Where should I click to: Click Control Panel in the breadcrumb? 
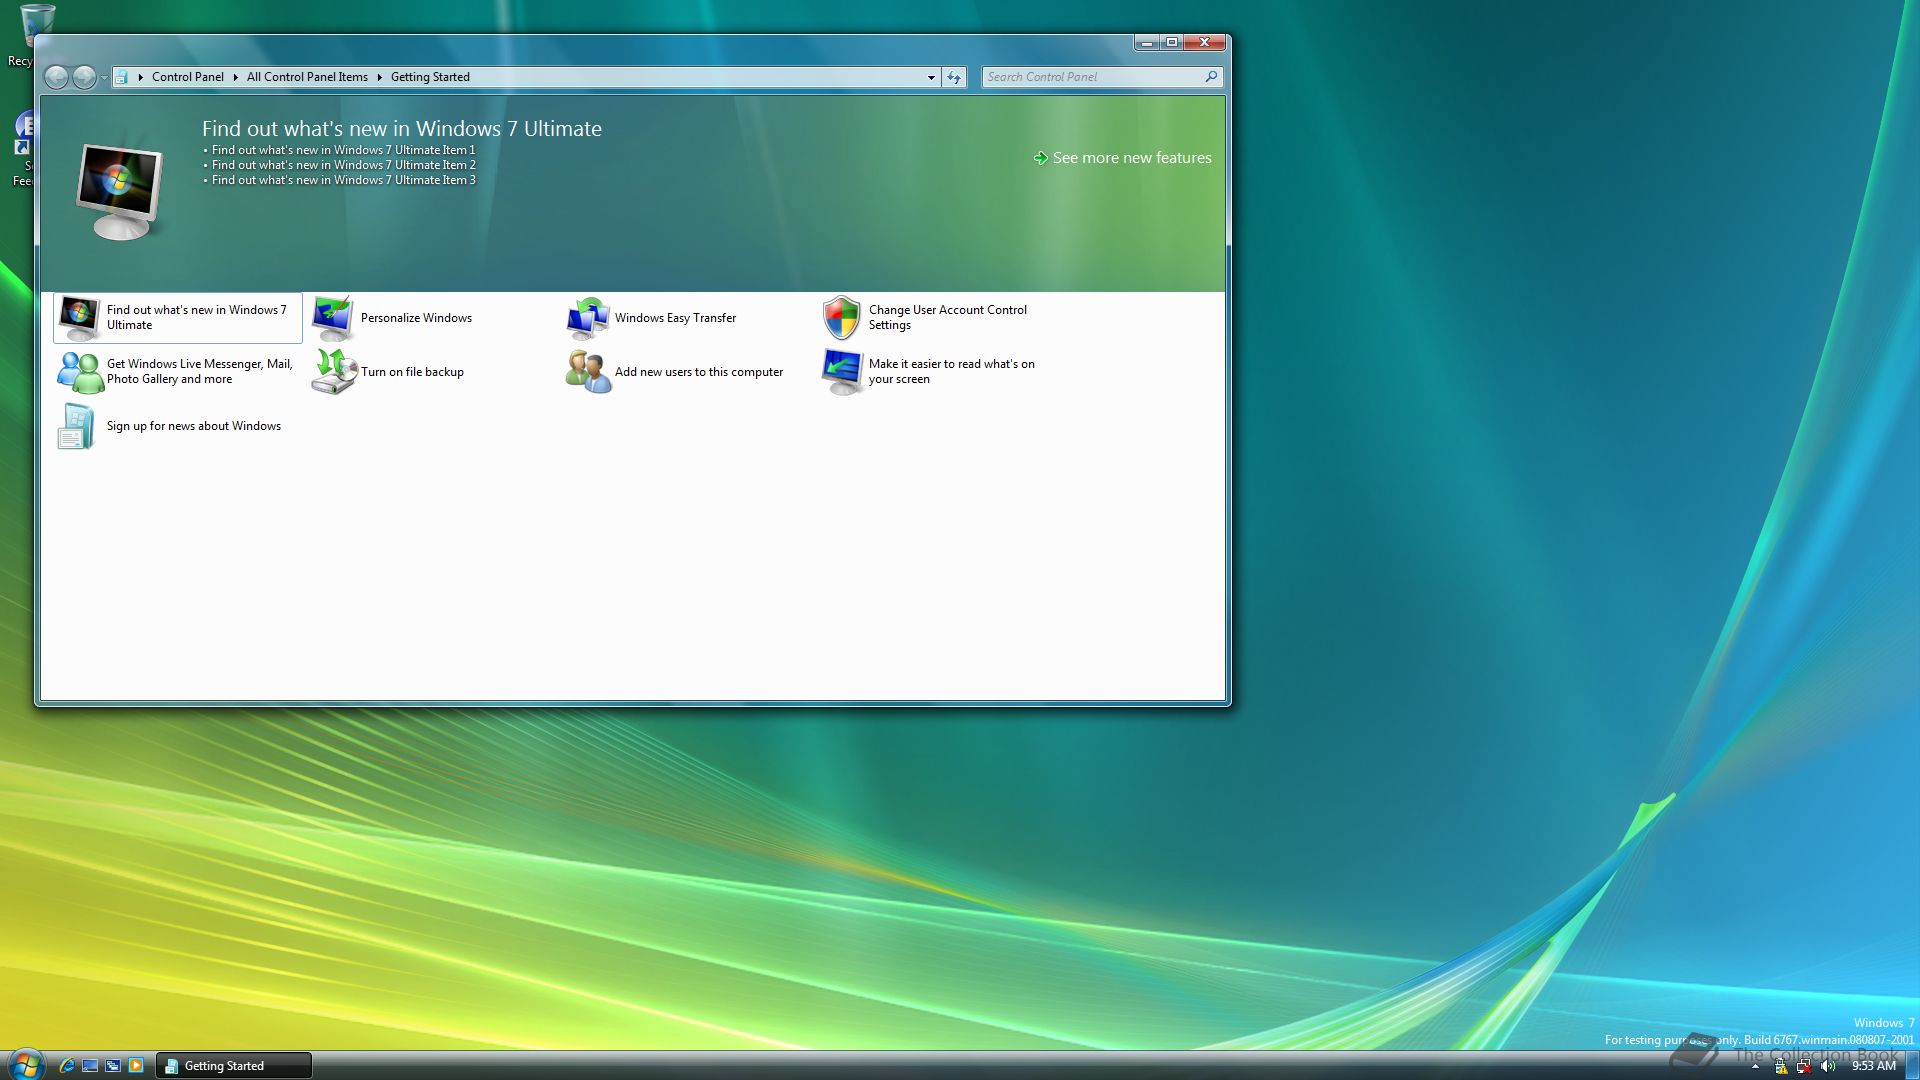(188, 77)
